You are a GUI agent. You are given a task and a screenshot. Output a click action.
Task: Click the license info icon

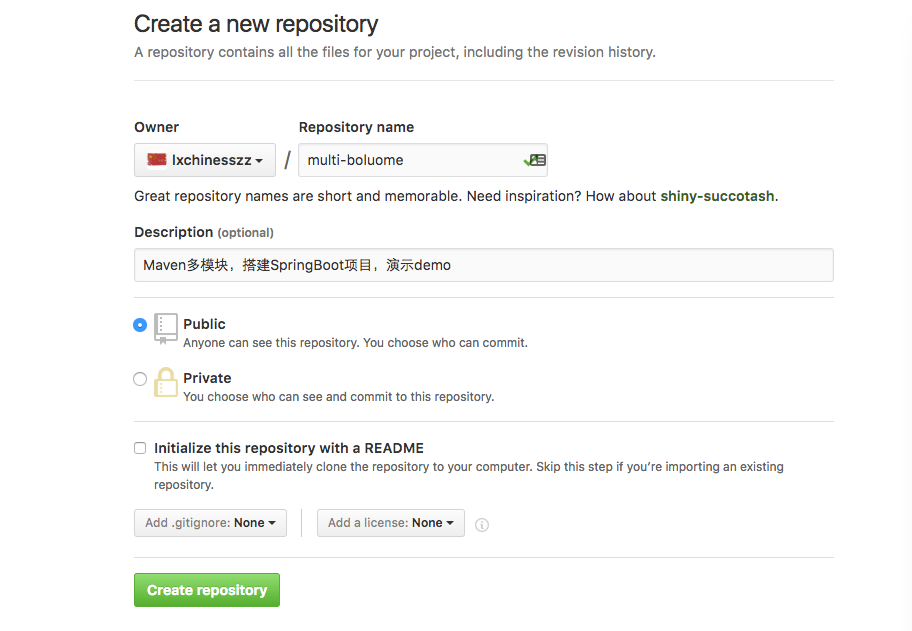482,525
